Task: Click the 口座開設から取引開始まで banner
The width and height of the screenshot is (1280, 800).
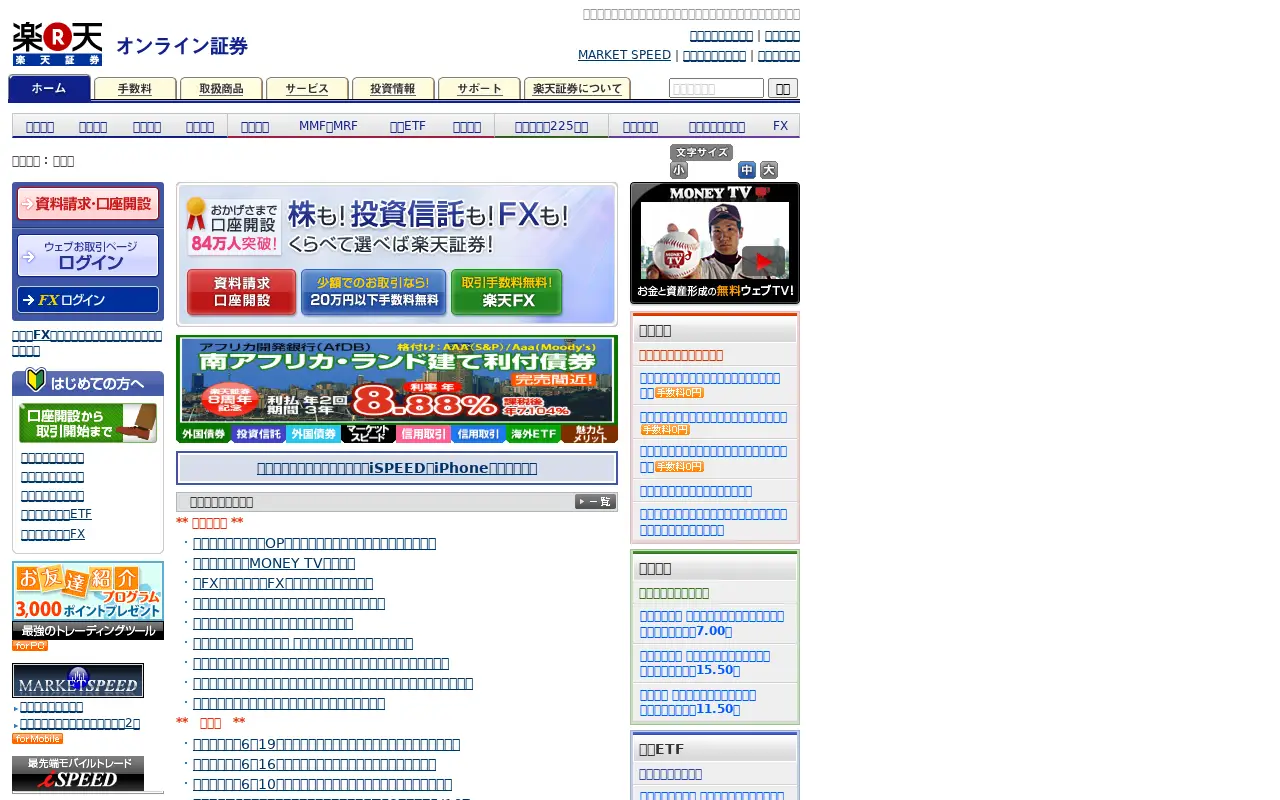Action: tap(88, 423)
